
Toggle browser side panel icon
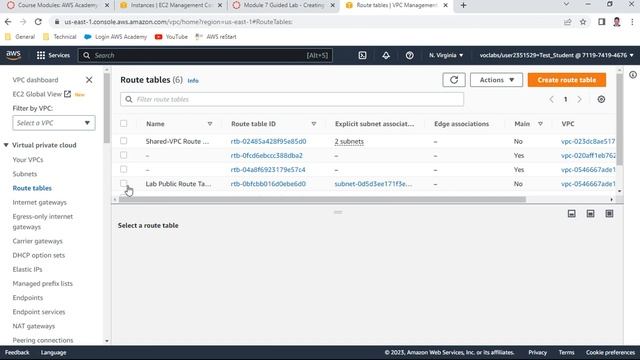[x=602, y=22]
